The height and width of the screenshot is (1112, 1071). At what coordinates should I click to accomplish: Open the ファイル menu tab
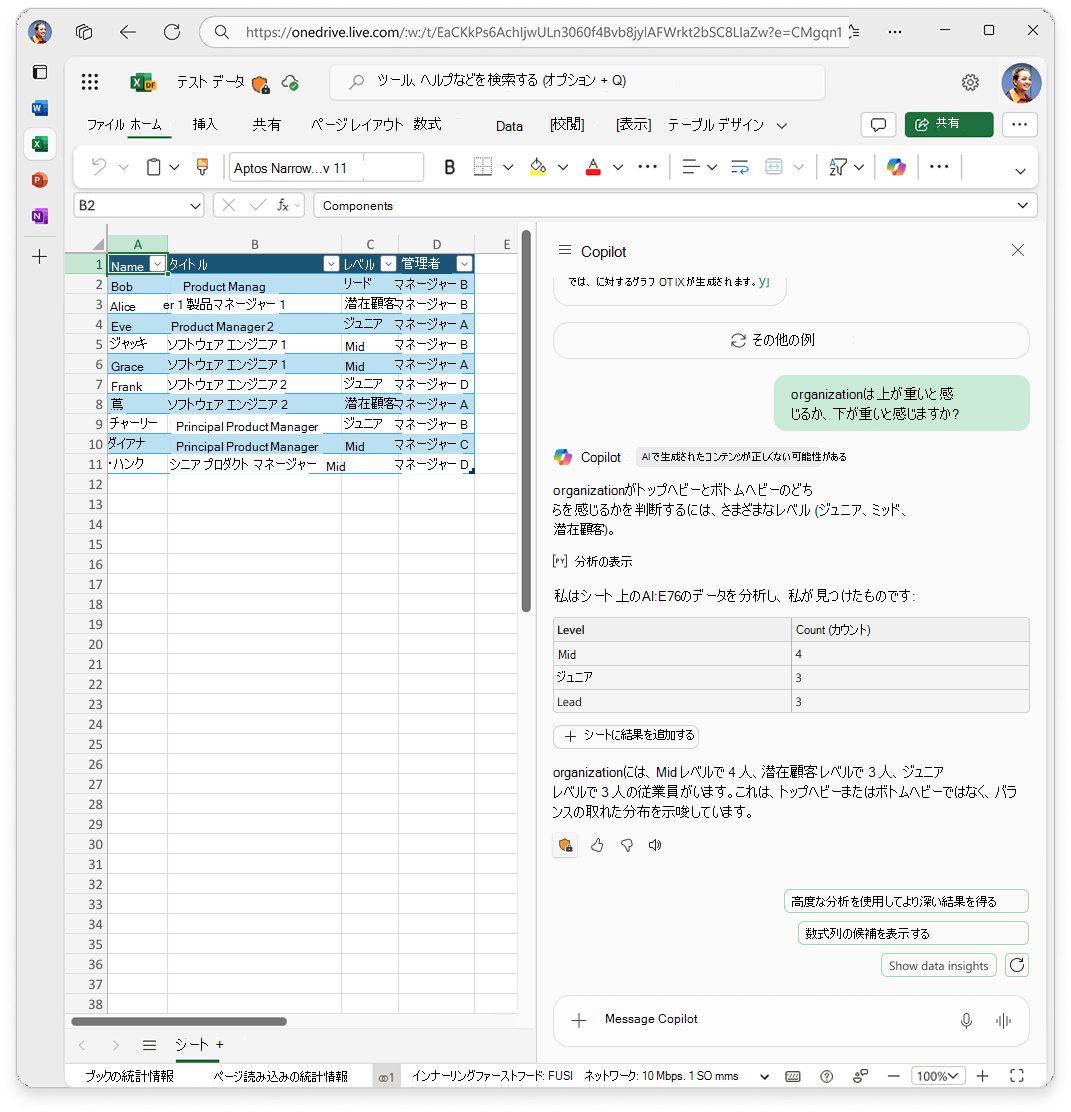click(x=106, y=125)
